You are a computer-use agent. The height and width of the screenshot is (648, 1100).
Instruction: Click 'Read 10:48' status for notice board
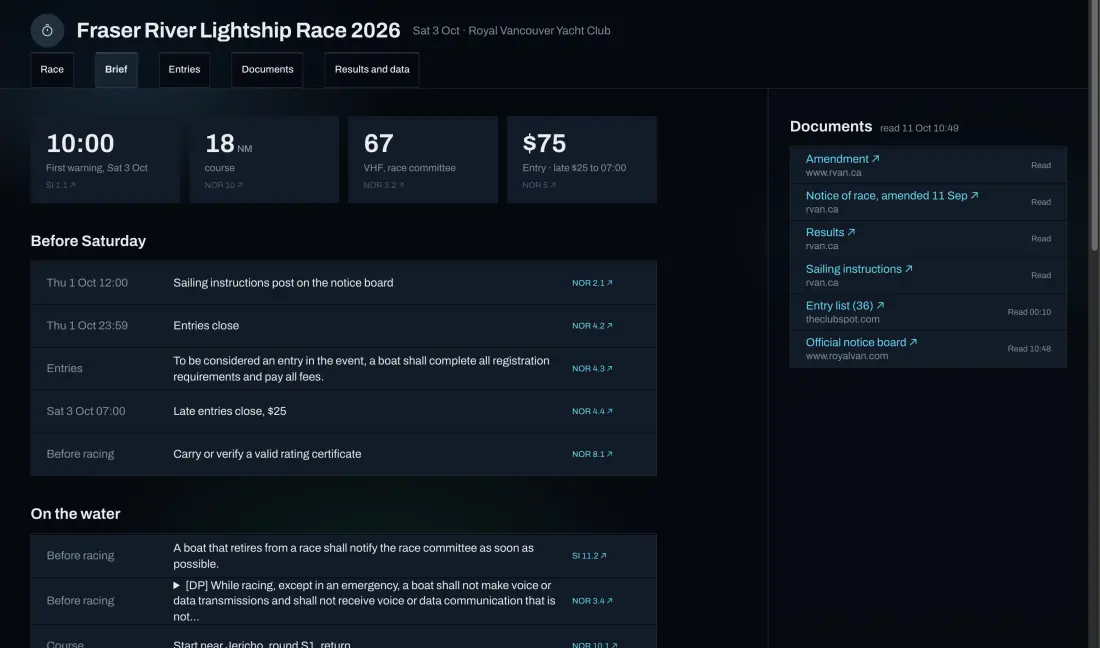point(1029,349)
